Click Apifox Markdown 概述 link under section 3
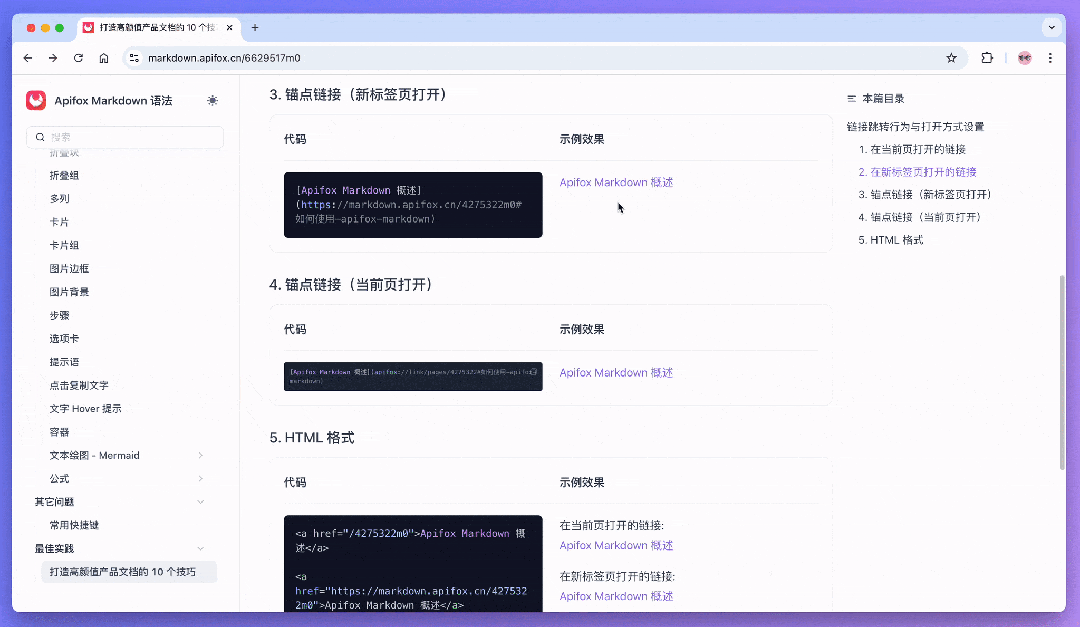The width and height of the screenshot is (1080, 627). (x=616, y=183)
